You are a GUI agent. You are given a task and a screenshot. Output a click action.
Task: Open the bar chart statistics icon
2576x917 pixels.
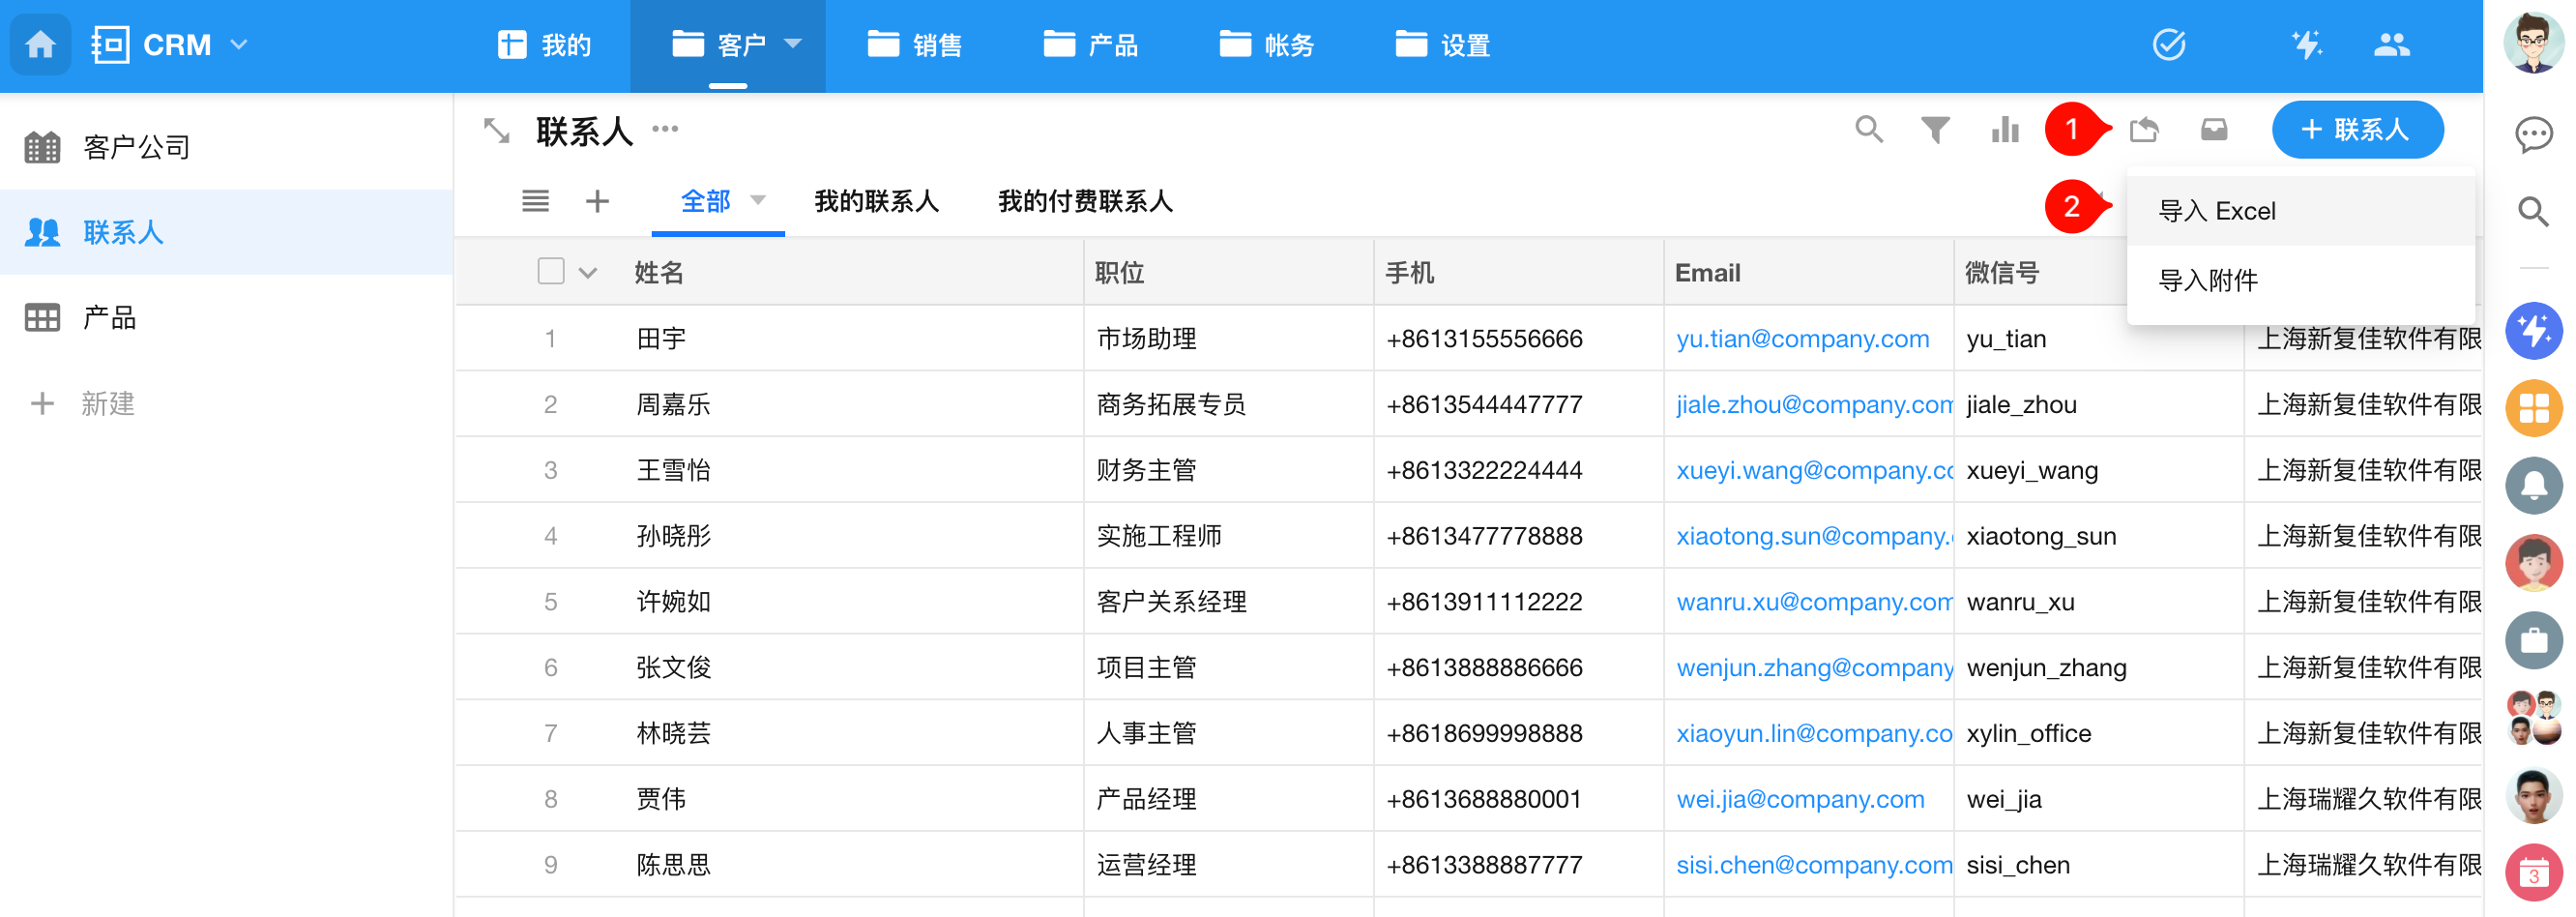tap(2004, 130)
